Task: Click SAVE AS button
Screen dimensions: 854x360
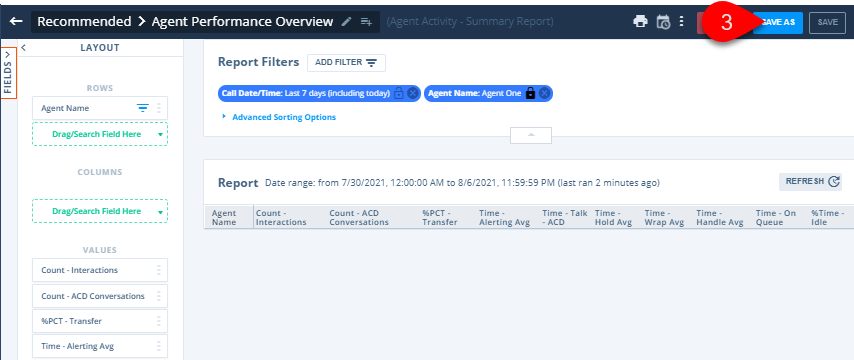Action: click(x=778, y=22)
